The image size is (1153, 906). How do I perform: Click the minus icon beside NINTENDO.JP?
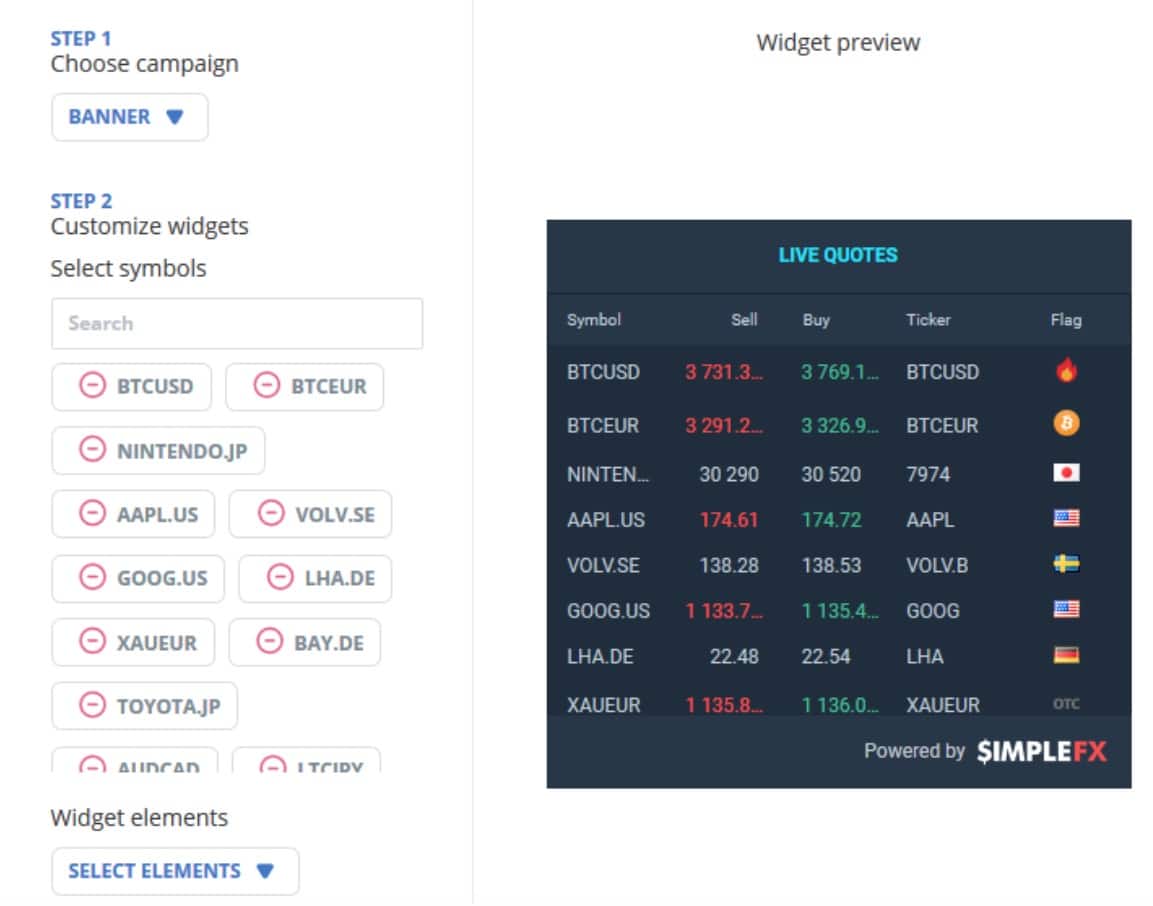coord(92,451)
